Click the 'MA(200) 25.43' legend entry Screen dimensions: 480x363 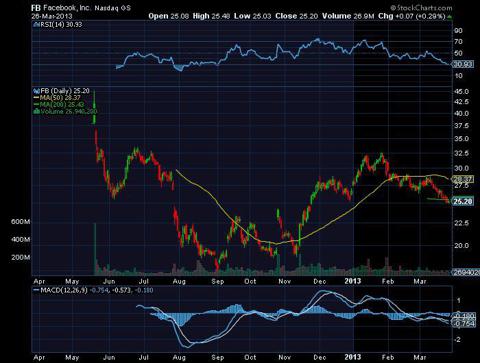[x=62, y=104]
